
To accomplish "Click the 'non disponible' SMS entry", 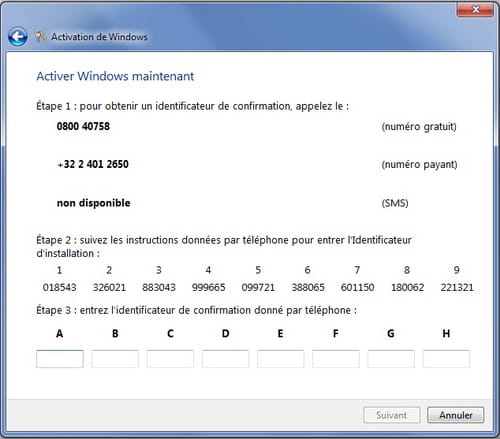I will click(x=94, y=203).
